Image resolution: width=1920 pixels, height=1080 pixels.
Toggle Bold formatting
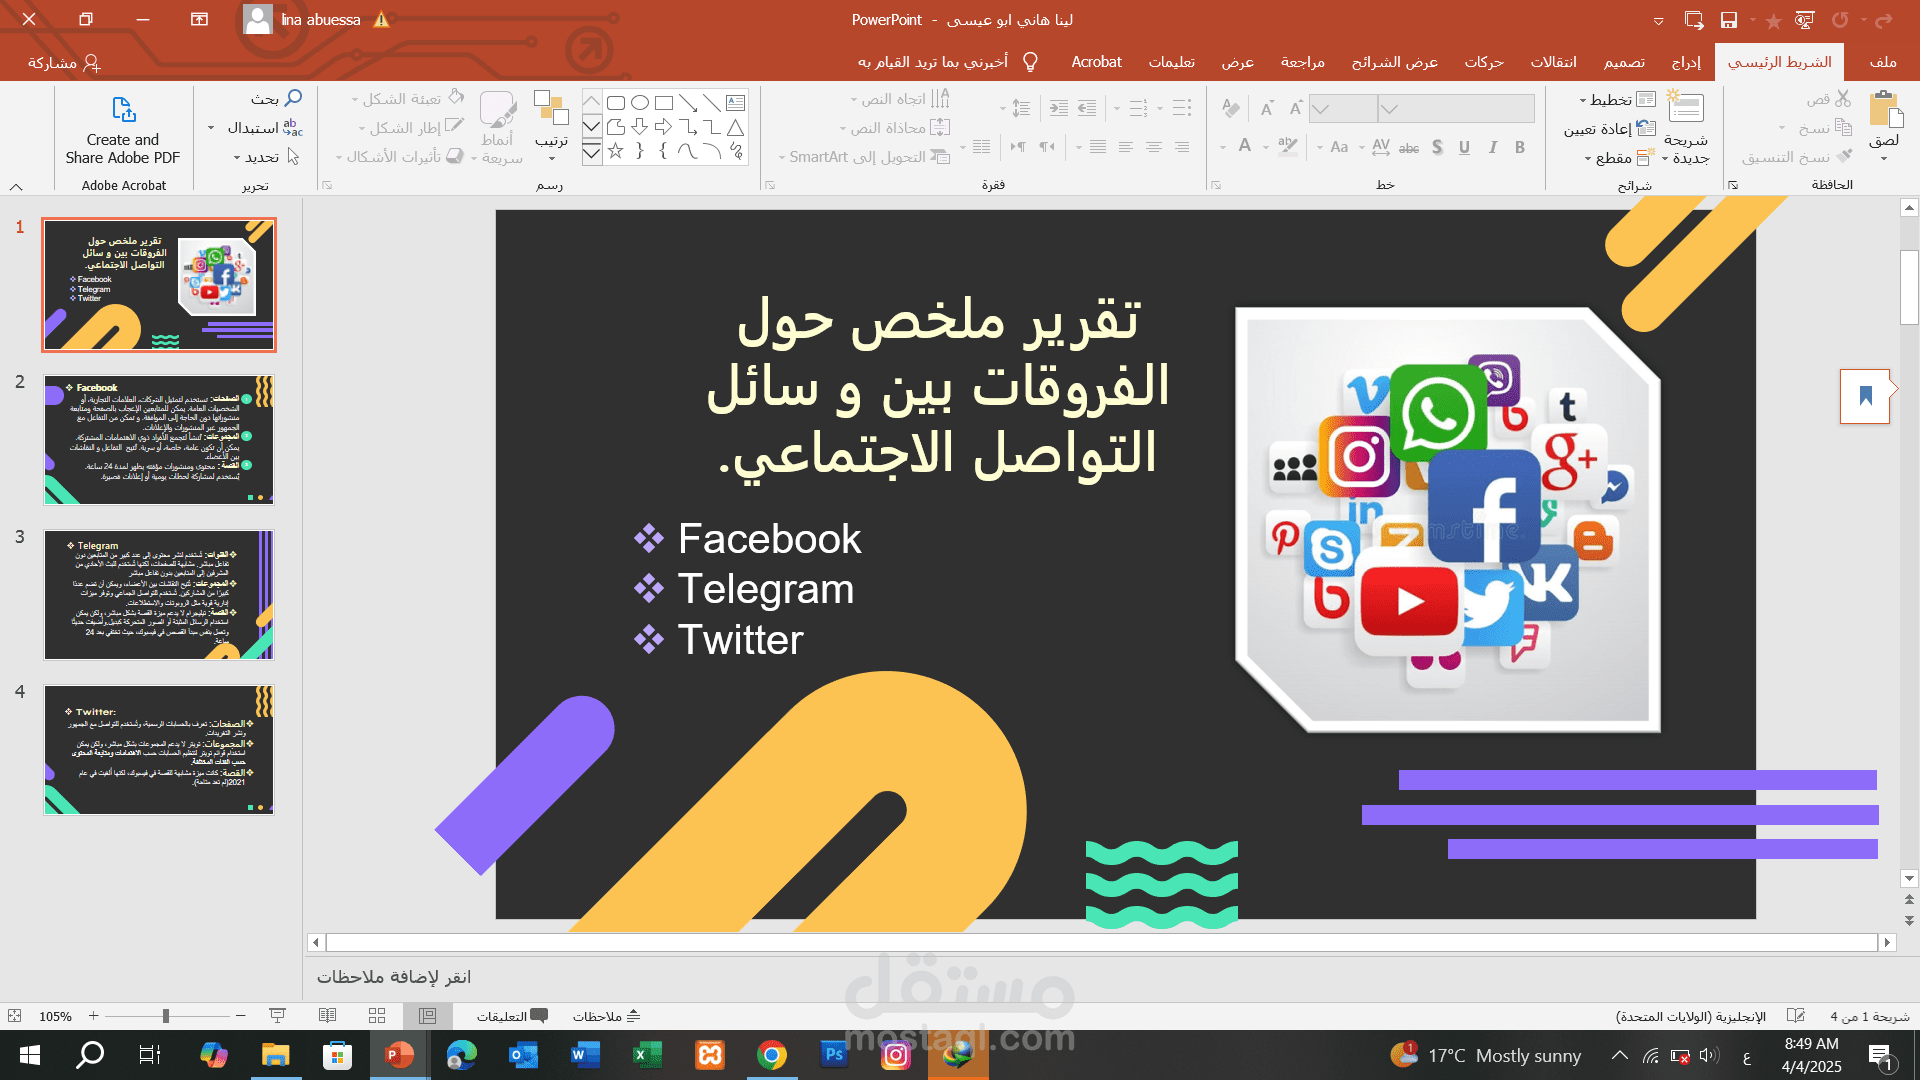coord(1520,147)
